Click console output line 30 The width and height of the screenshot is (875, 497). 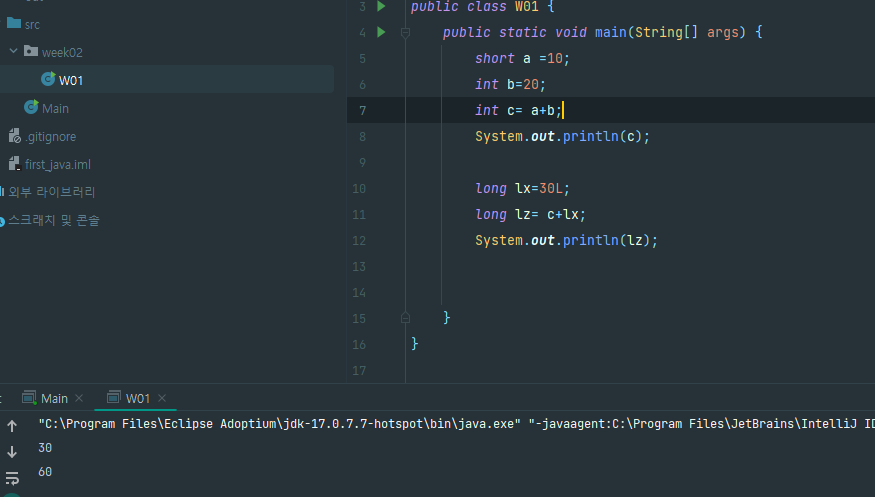pyautogui.click(x=45, y=448)
